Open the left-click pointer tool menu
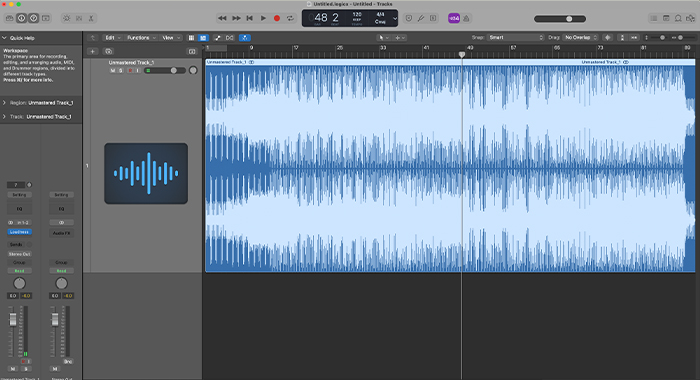The image size is (700, 380). point(383,38)
